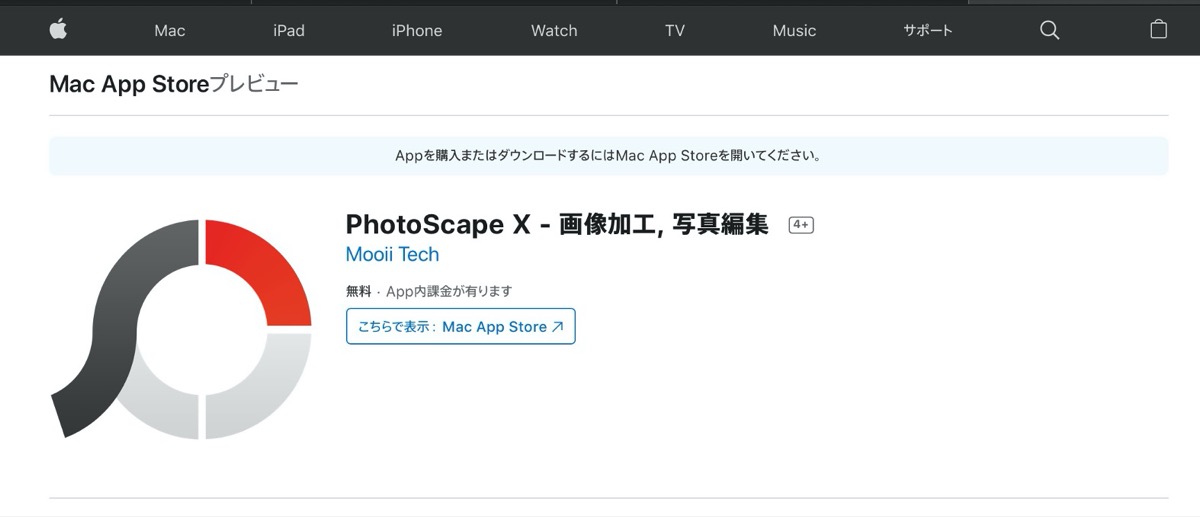Open the TV menu item

[x=675, y=31]
